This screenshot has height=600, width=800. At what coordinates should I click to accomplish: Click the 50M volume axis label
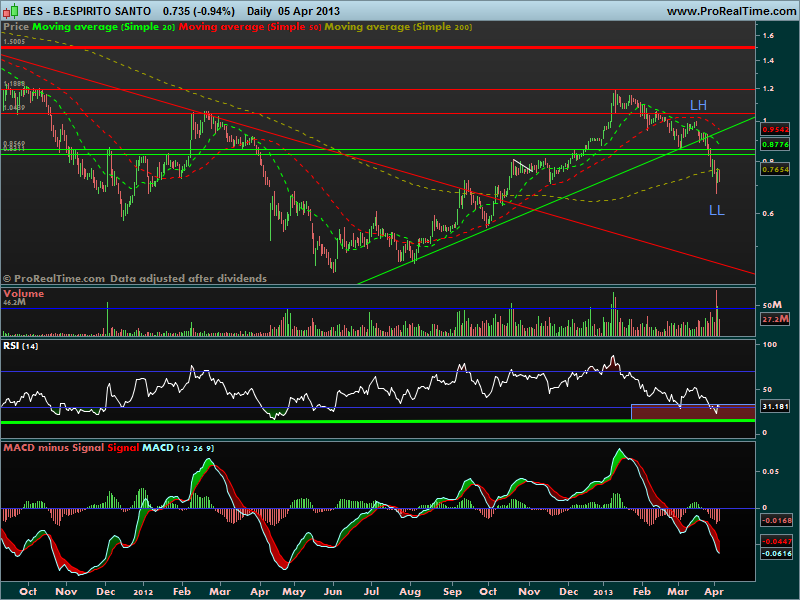(x=772, y=305)
